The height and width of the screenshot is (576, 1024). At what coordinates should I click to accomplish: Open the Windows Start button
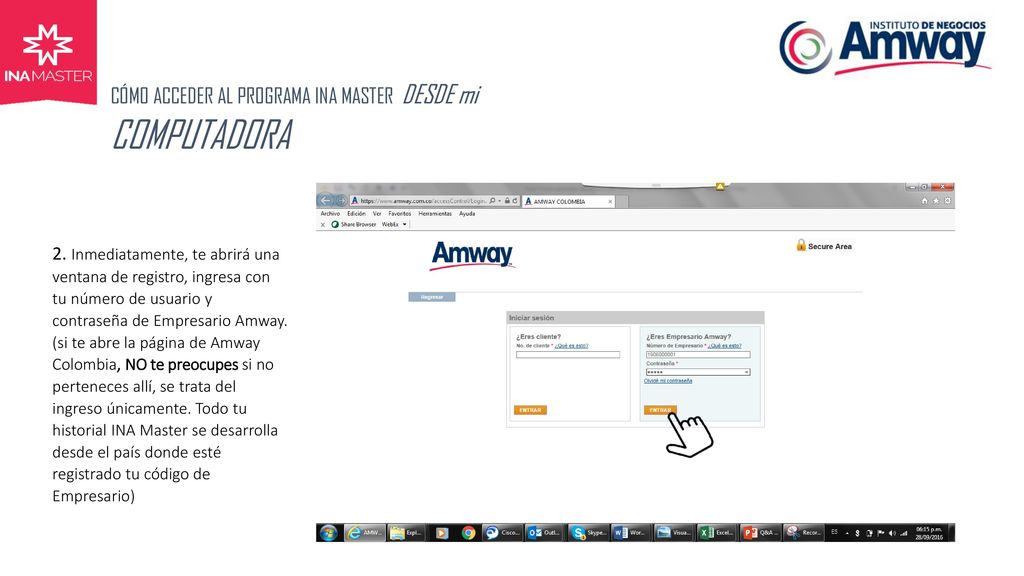(328, 533)
